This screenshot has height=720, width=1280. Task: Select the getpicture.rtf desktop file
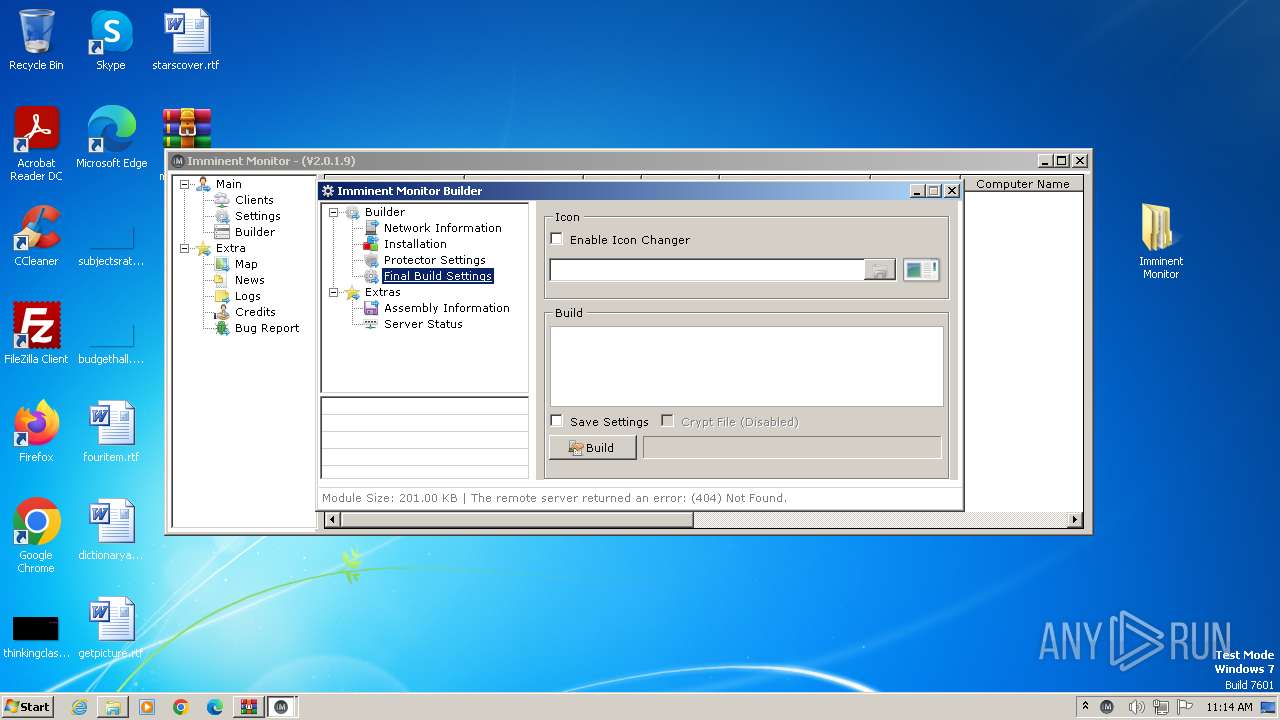coord(111,628)
